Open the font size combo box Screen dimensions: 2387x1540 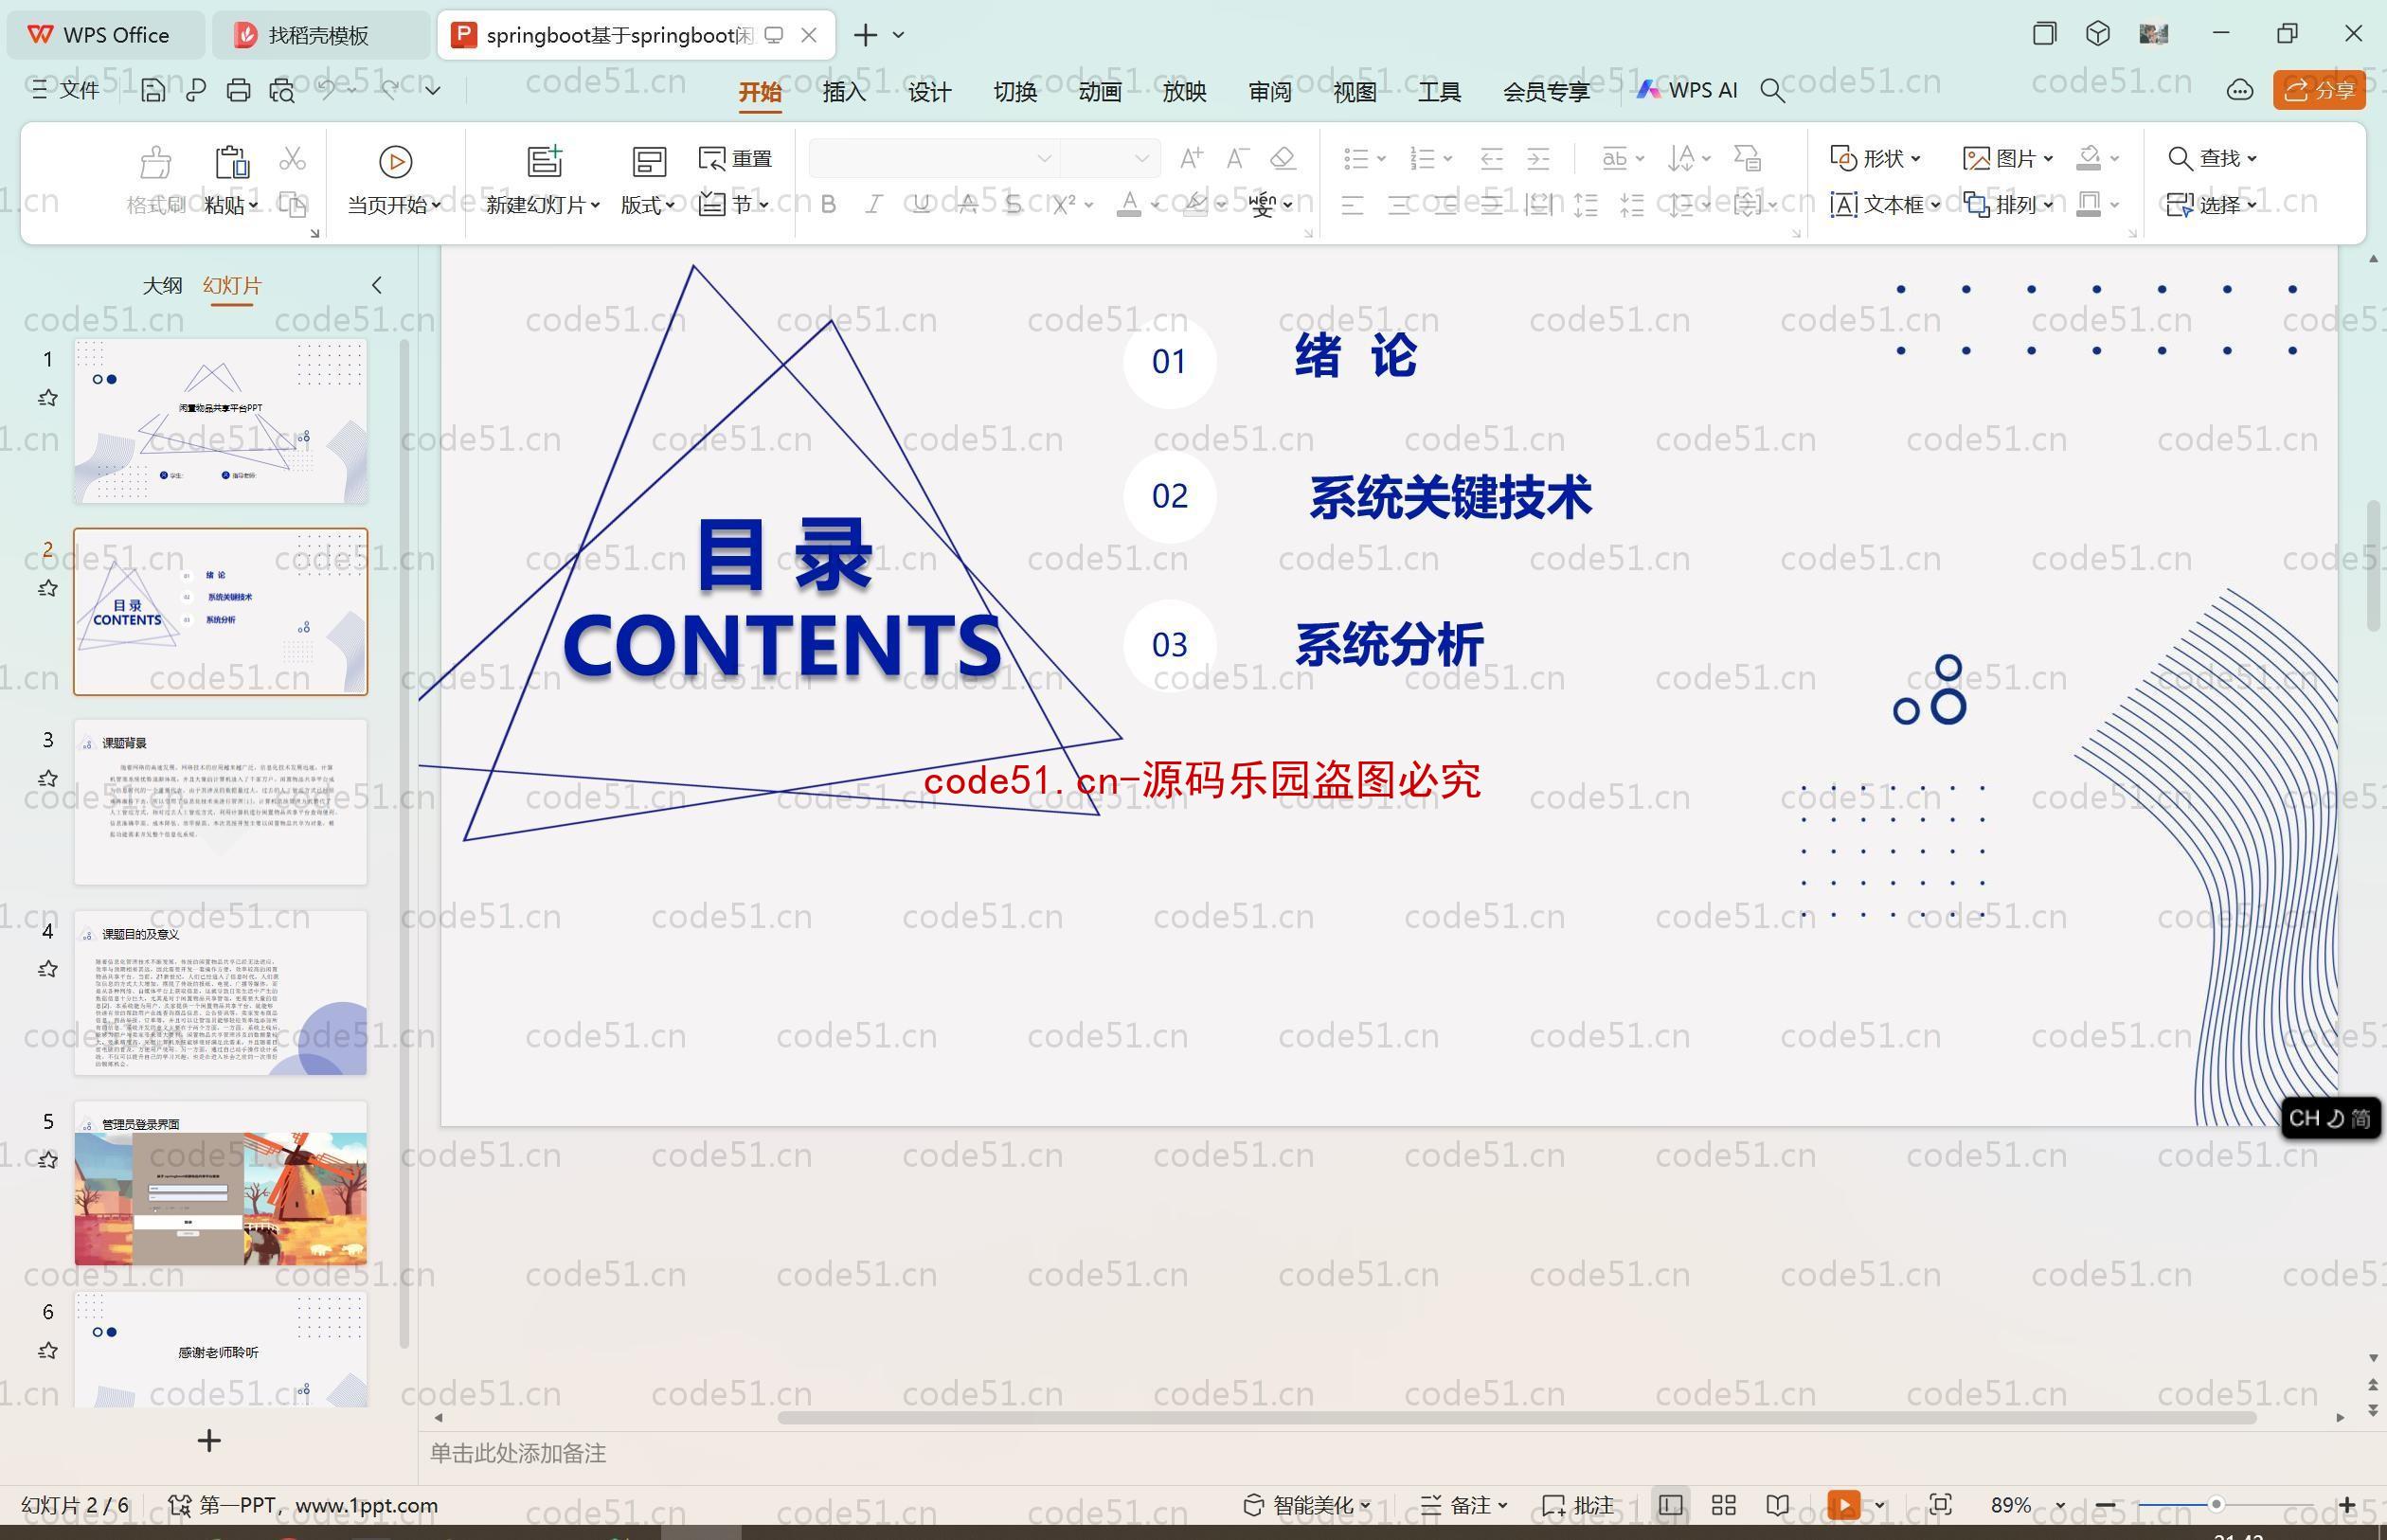coord(1110,158)
